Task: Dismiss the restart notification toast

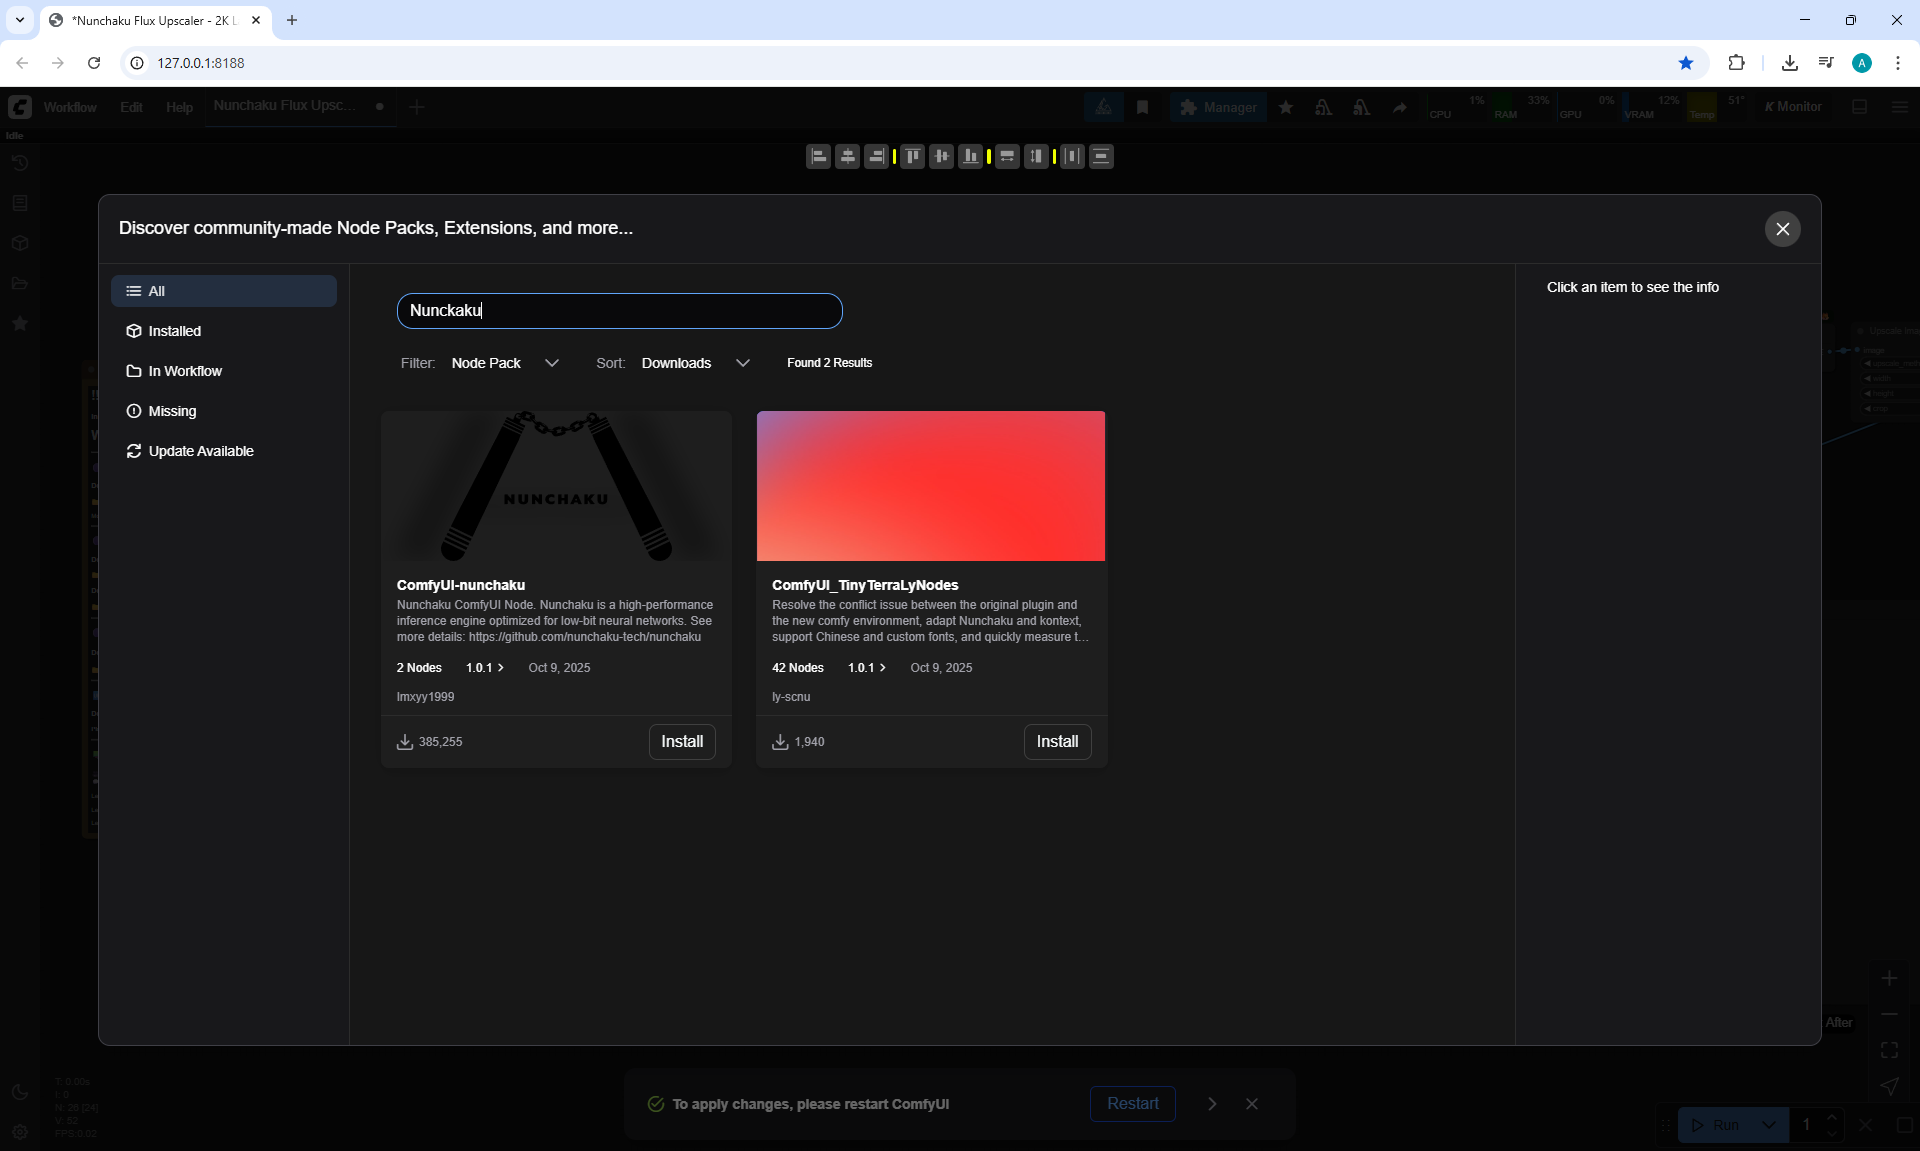Action: (x=1251, y=1104)
